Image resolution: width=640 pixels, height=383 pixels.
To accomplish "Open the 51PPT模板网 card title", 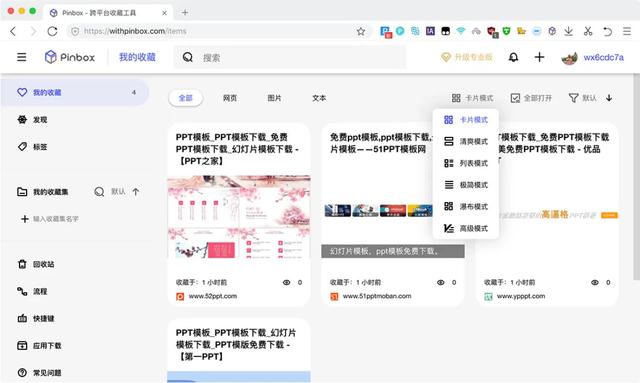I will pos(380,143).
